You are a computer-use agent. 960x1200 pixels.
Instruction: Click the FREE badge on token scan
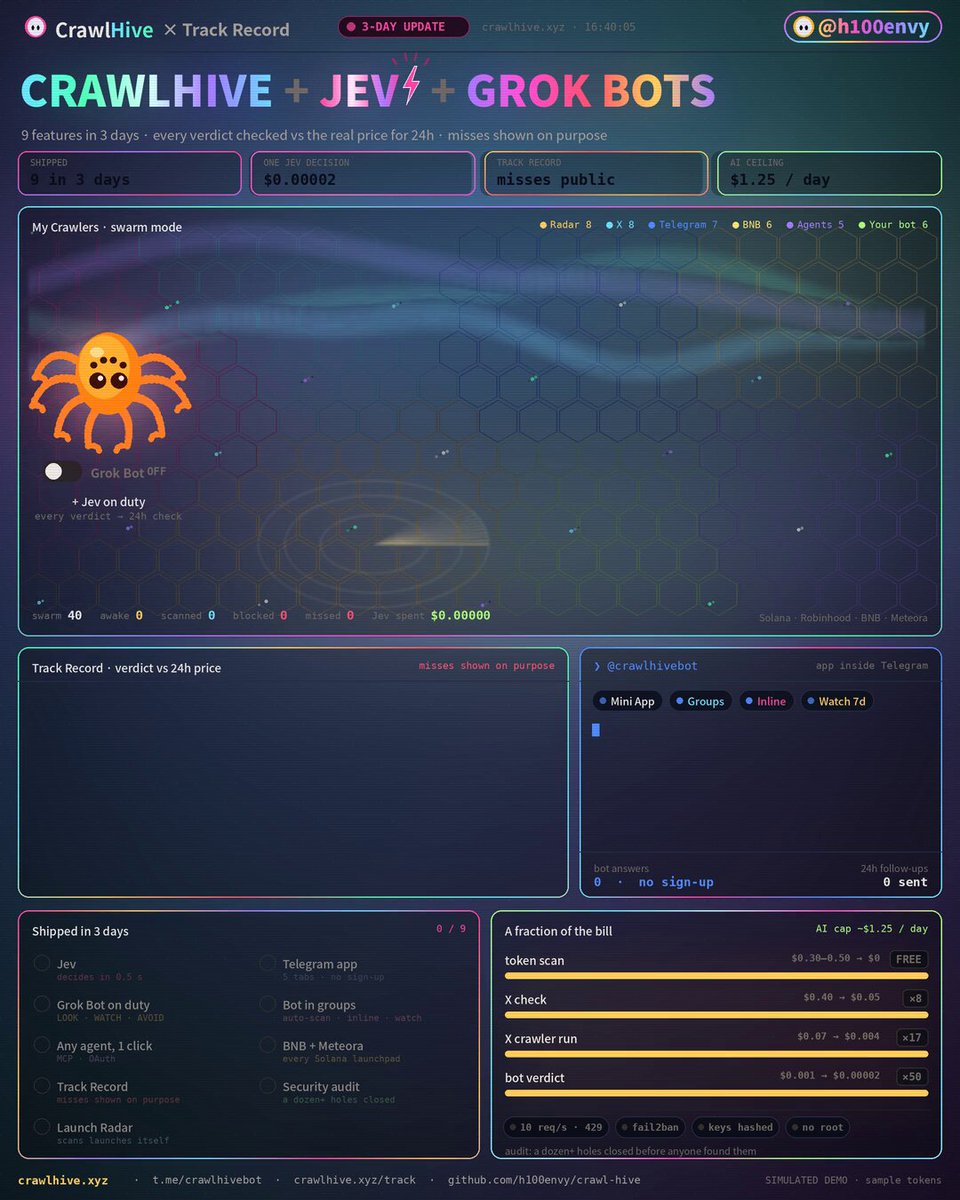(x=909, y=959)
